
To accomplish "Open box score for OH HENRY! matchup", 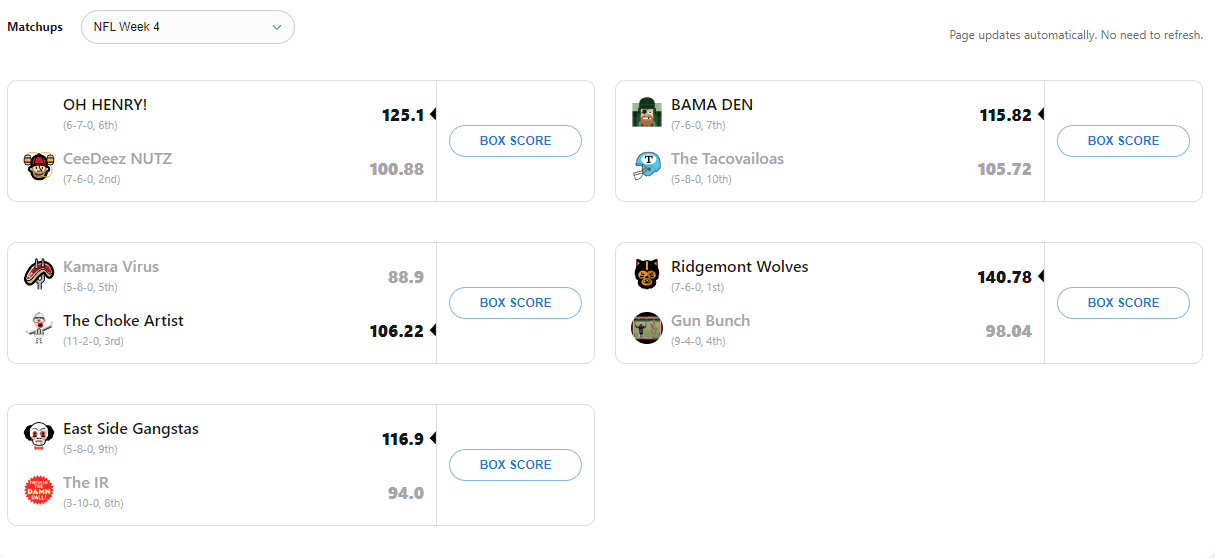I will 515,141.
